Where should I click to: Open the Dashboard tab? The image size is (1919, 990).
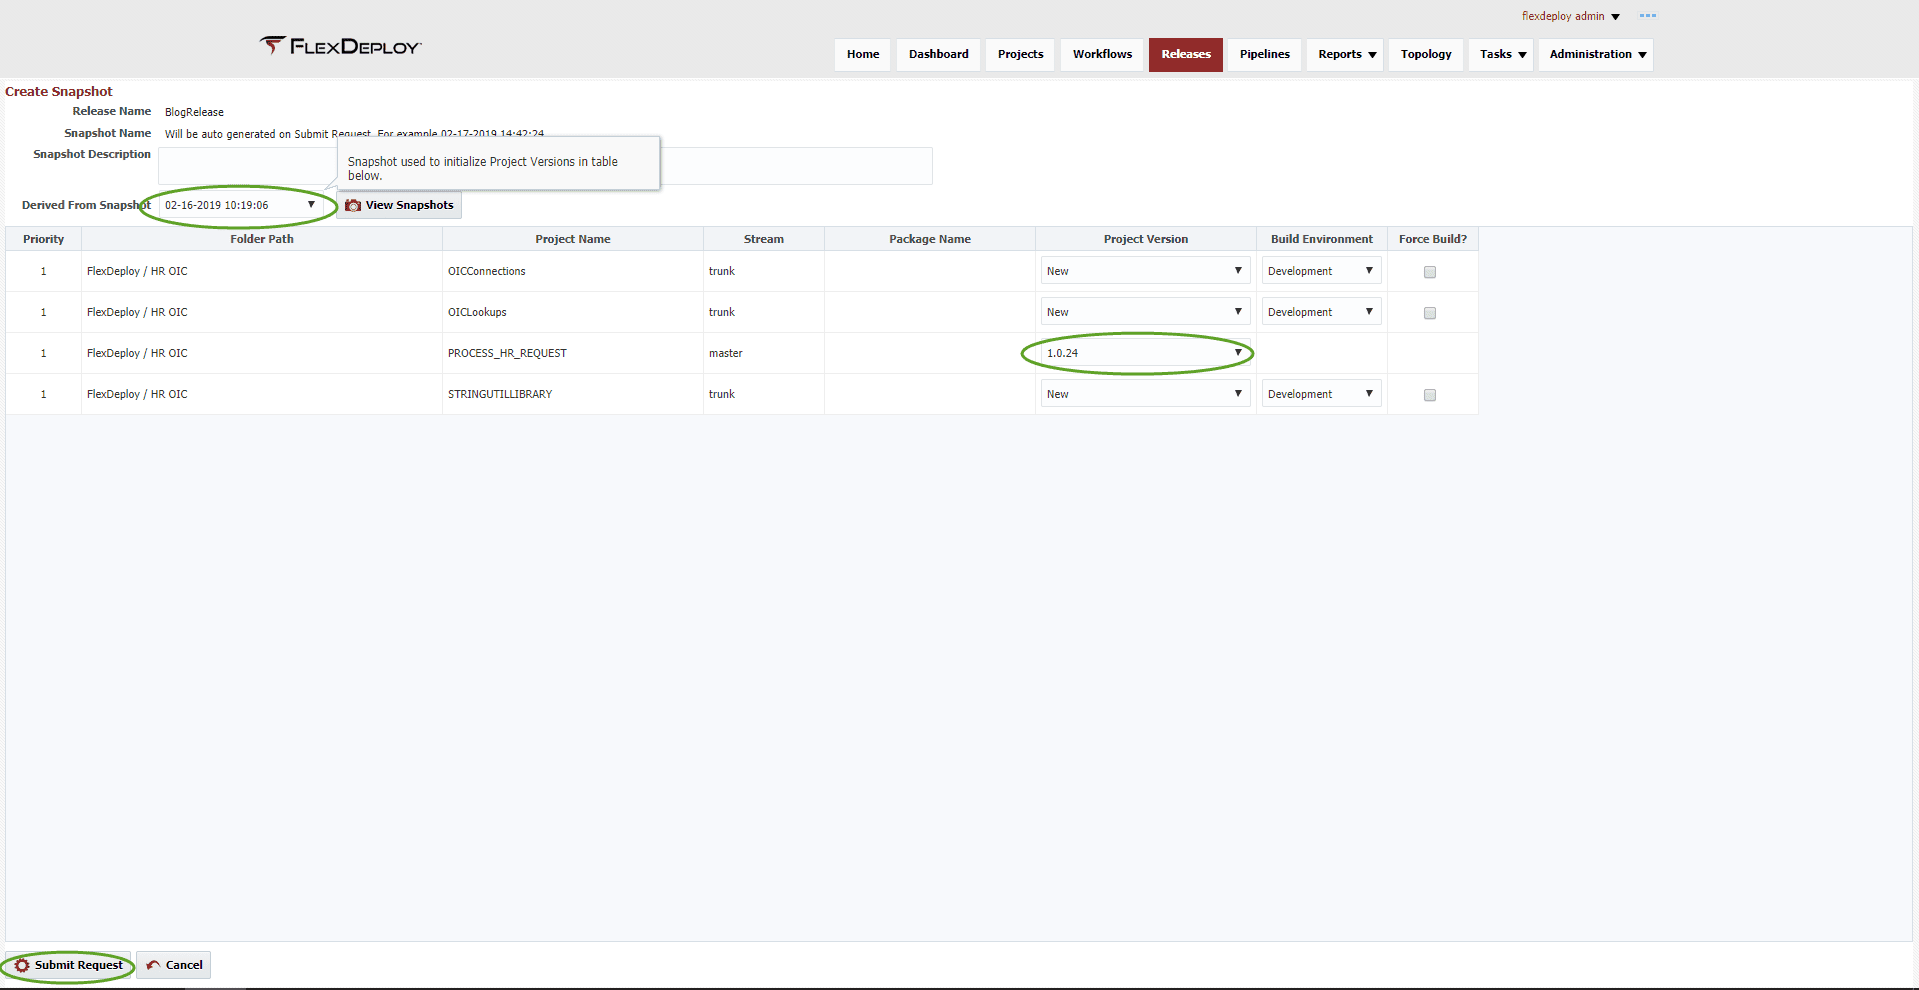pos(938,54)
